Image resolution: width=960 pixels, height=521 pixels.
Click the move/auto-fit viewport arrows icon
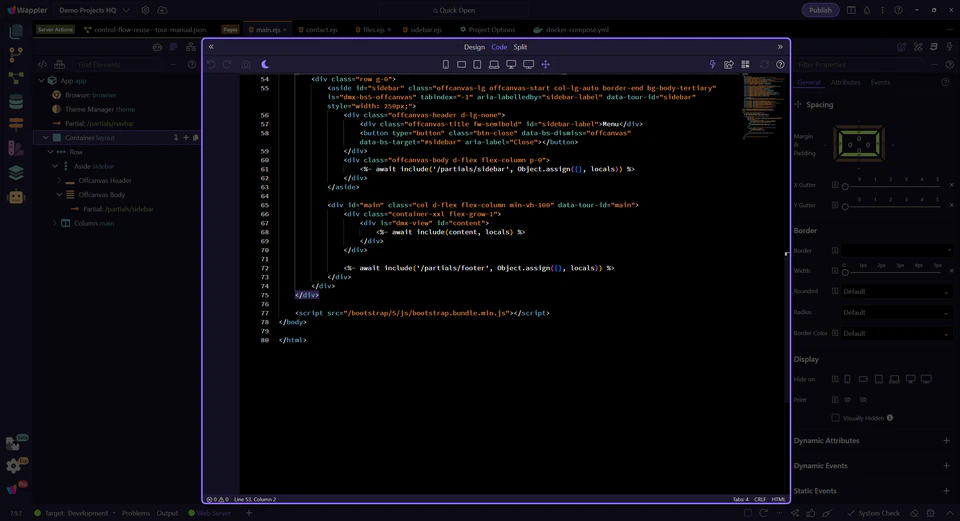546,64
